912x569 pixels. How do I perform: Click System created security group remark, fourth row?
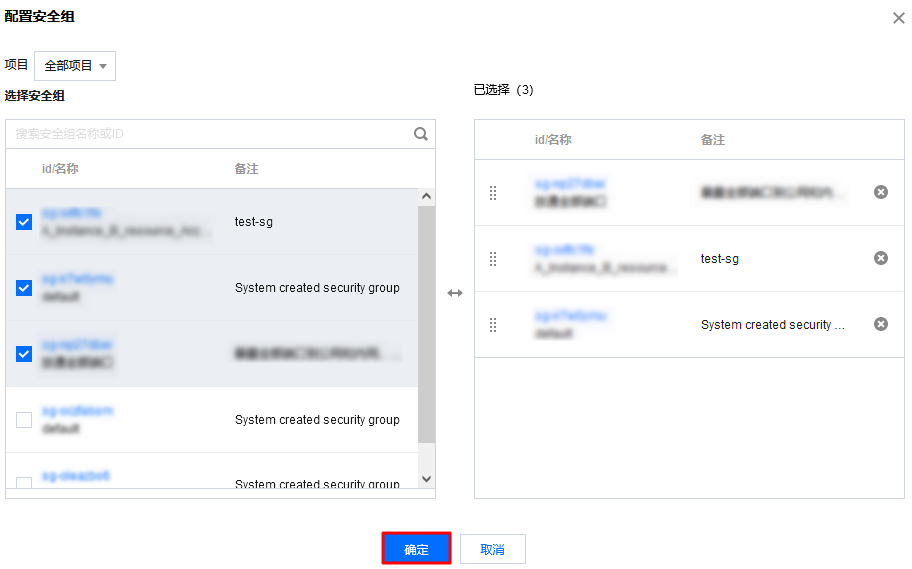coord(317,419)
